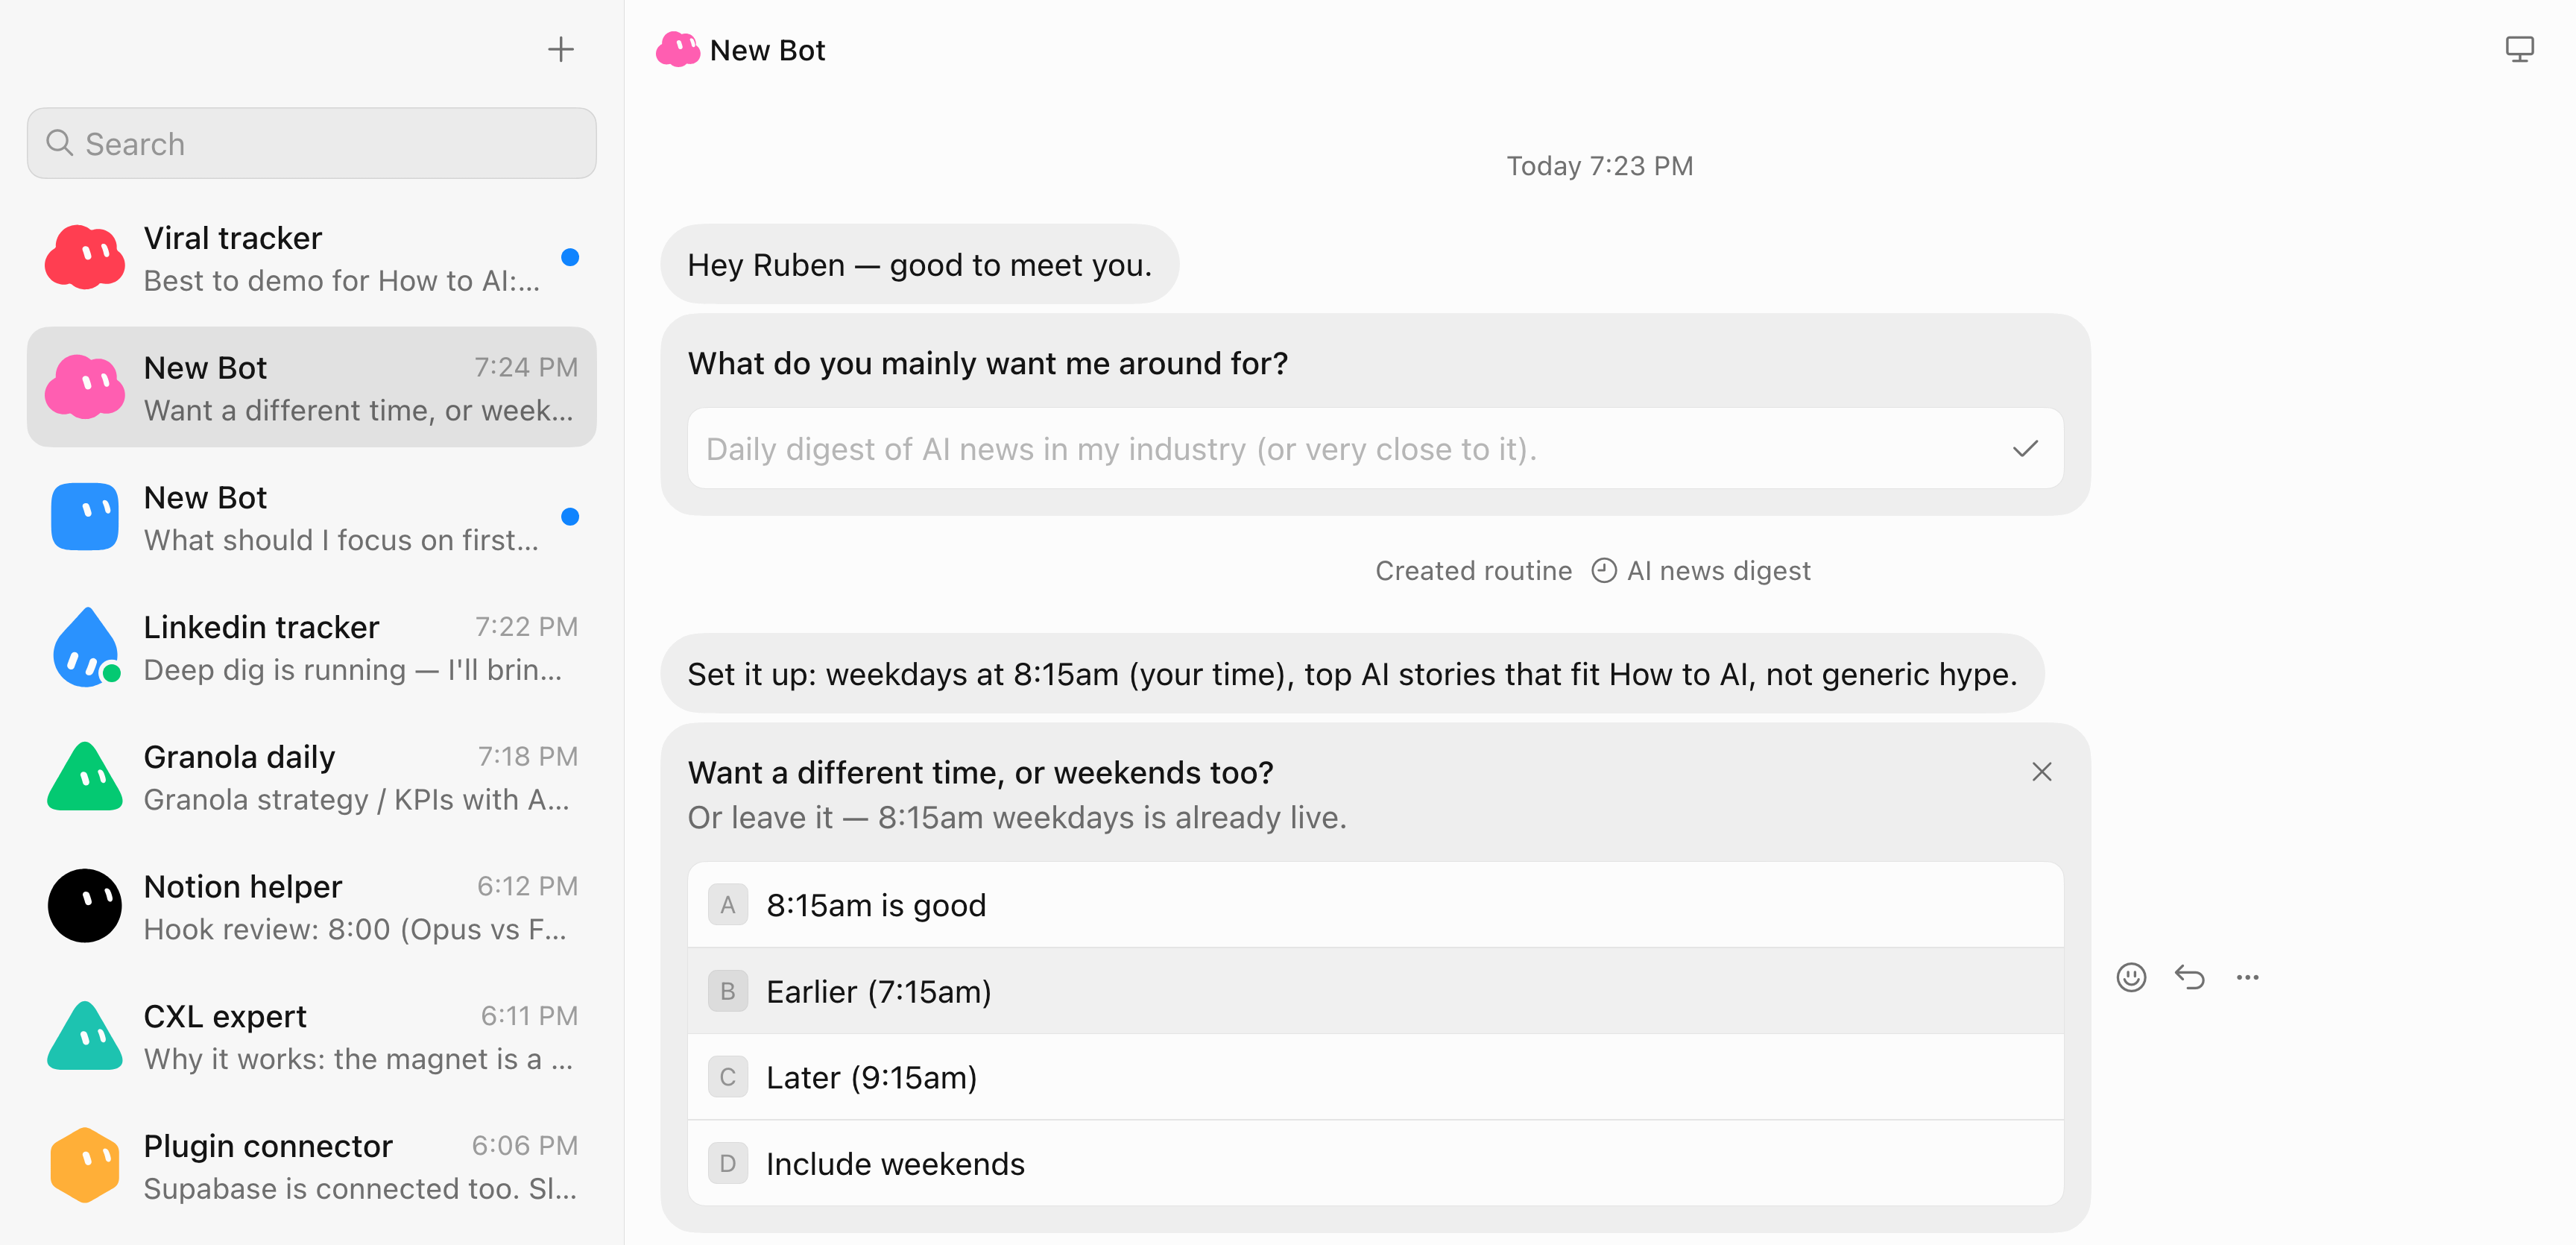2576x1245 pixels.
Task: Click the Search field in sidebar
Action: pos(312,143)
